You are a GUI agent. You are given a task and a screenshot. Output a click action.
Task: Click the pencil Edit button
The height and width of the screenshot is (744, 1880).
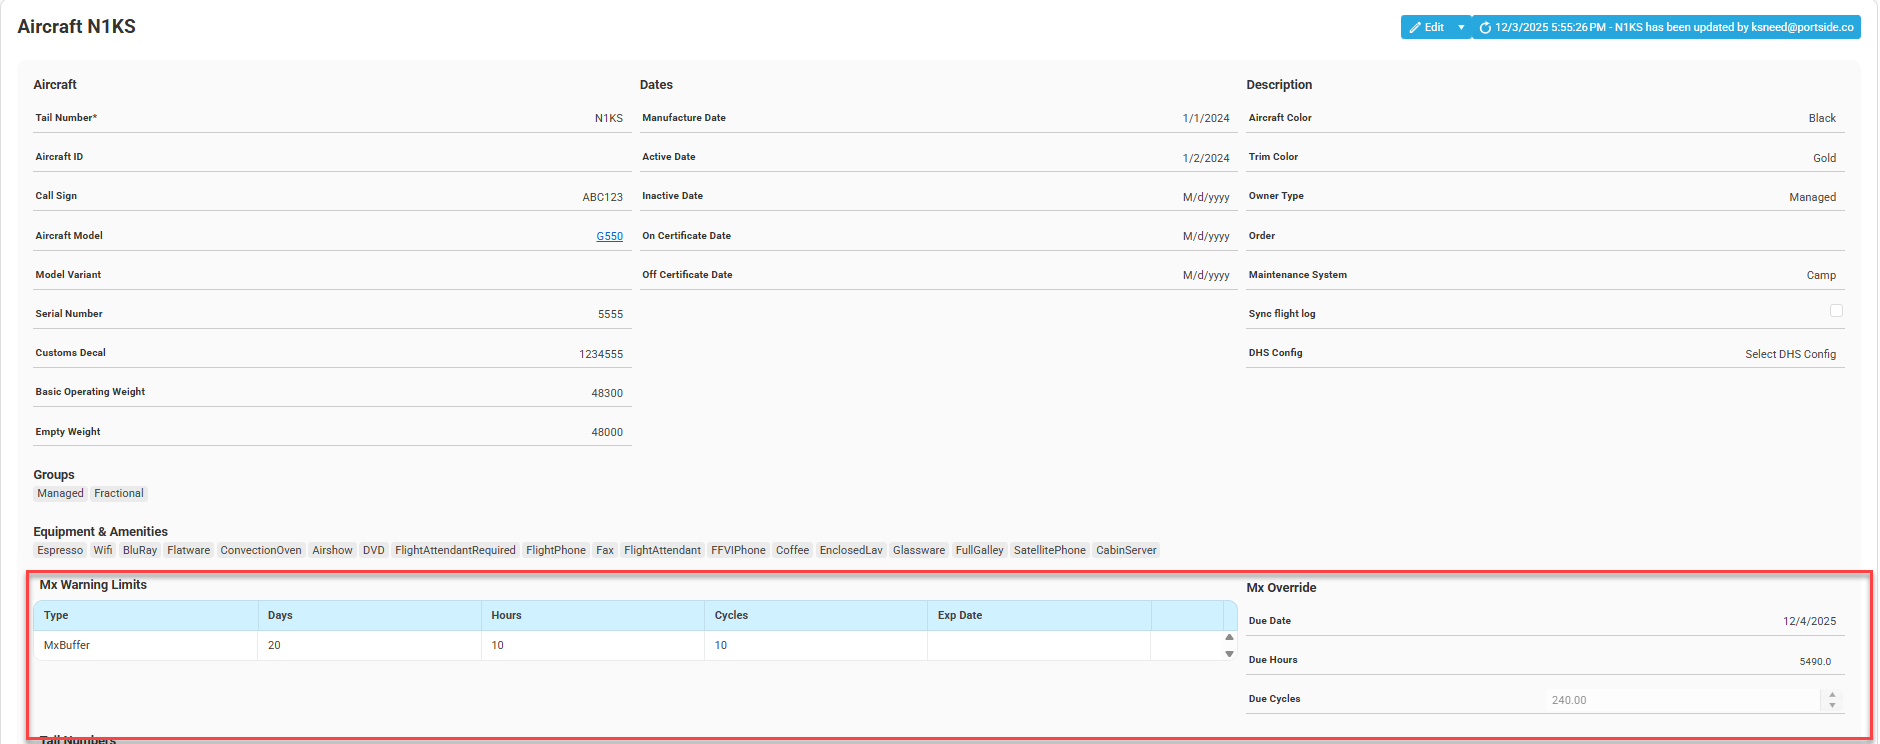tap(1427, 27)
